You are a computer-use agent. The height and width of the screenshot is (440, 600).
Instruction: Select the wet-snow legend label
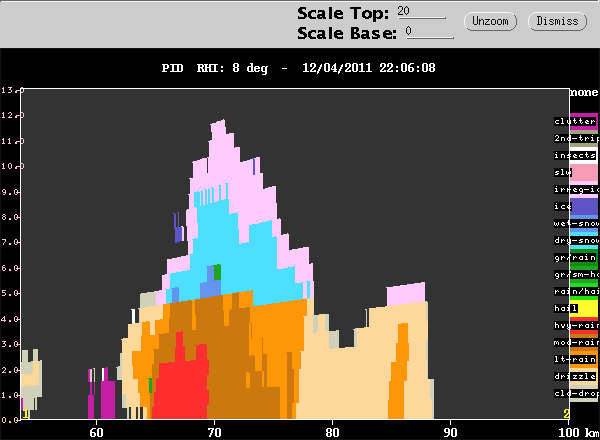tap(576, 223)
